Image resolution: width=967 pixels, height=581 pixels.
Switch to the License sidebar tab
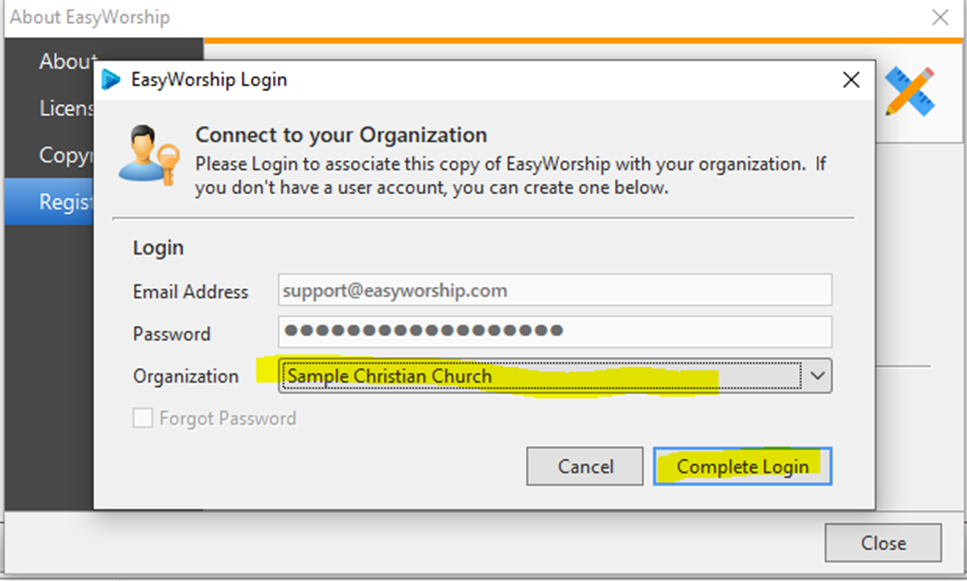point(65,108)
